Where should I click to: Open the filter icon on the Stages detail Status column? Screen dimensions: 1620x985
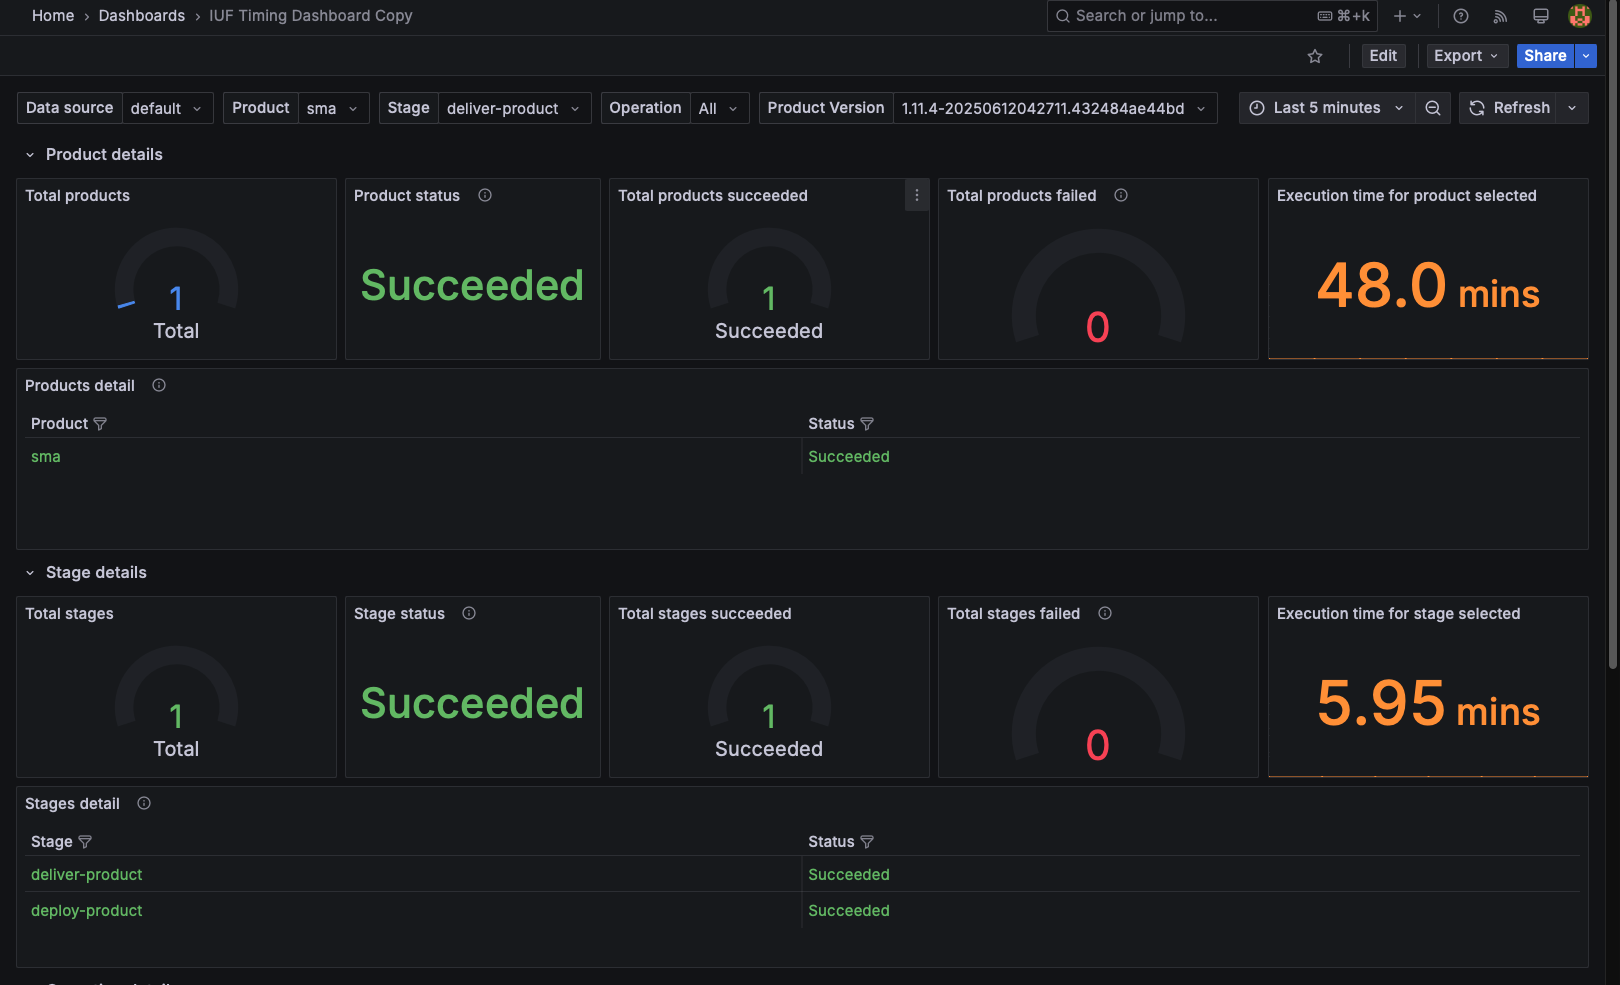tap(867, 841)
